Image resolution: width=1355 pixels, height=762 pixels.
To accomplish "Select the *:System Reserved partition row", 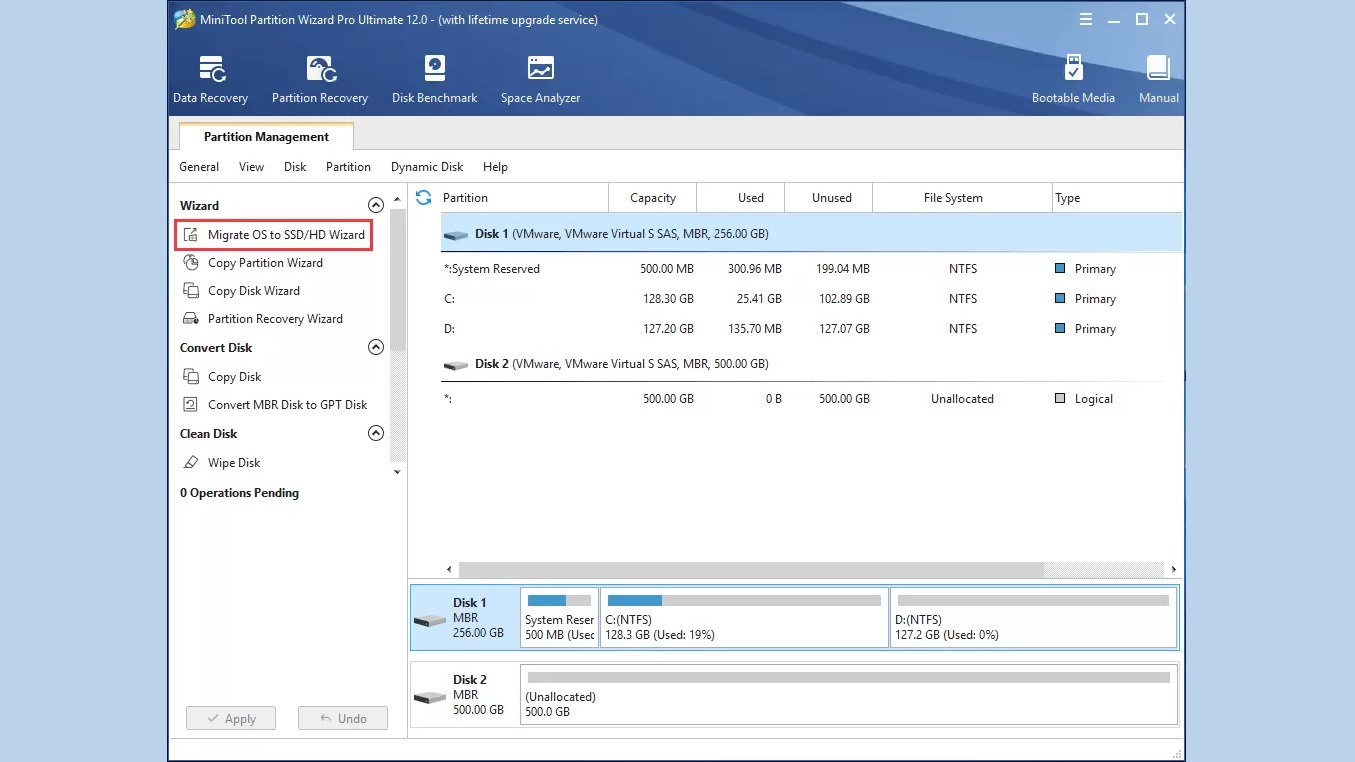I will [811, 269].
